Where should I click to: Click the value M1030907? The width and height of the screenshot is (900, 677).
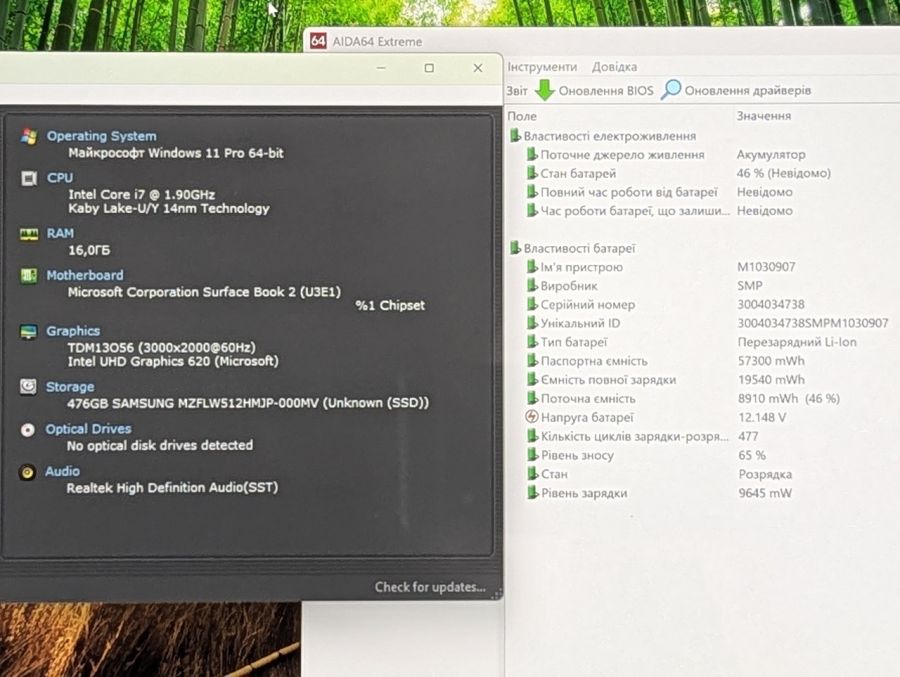click(766, 267)
